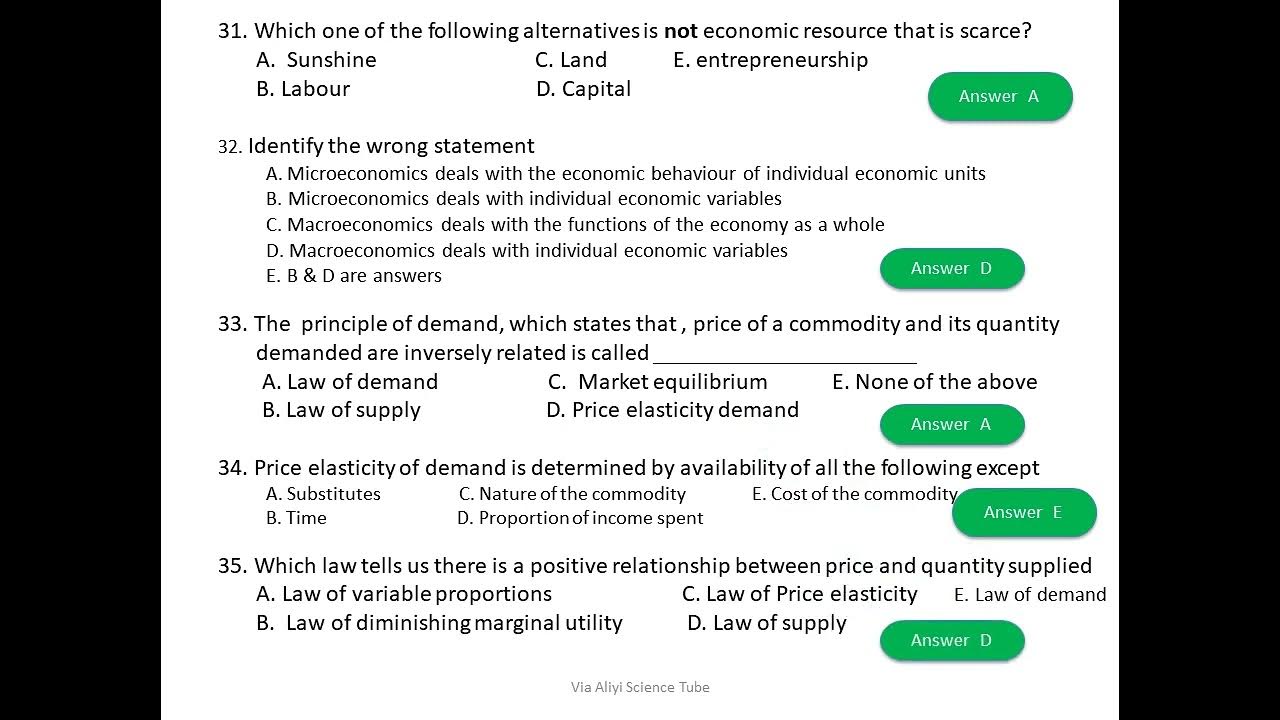Click the blank line in question 33
The width and height of the screenshot is (1280, 720).
pos(784,355)
